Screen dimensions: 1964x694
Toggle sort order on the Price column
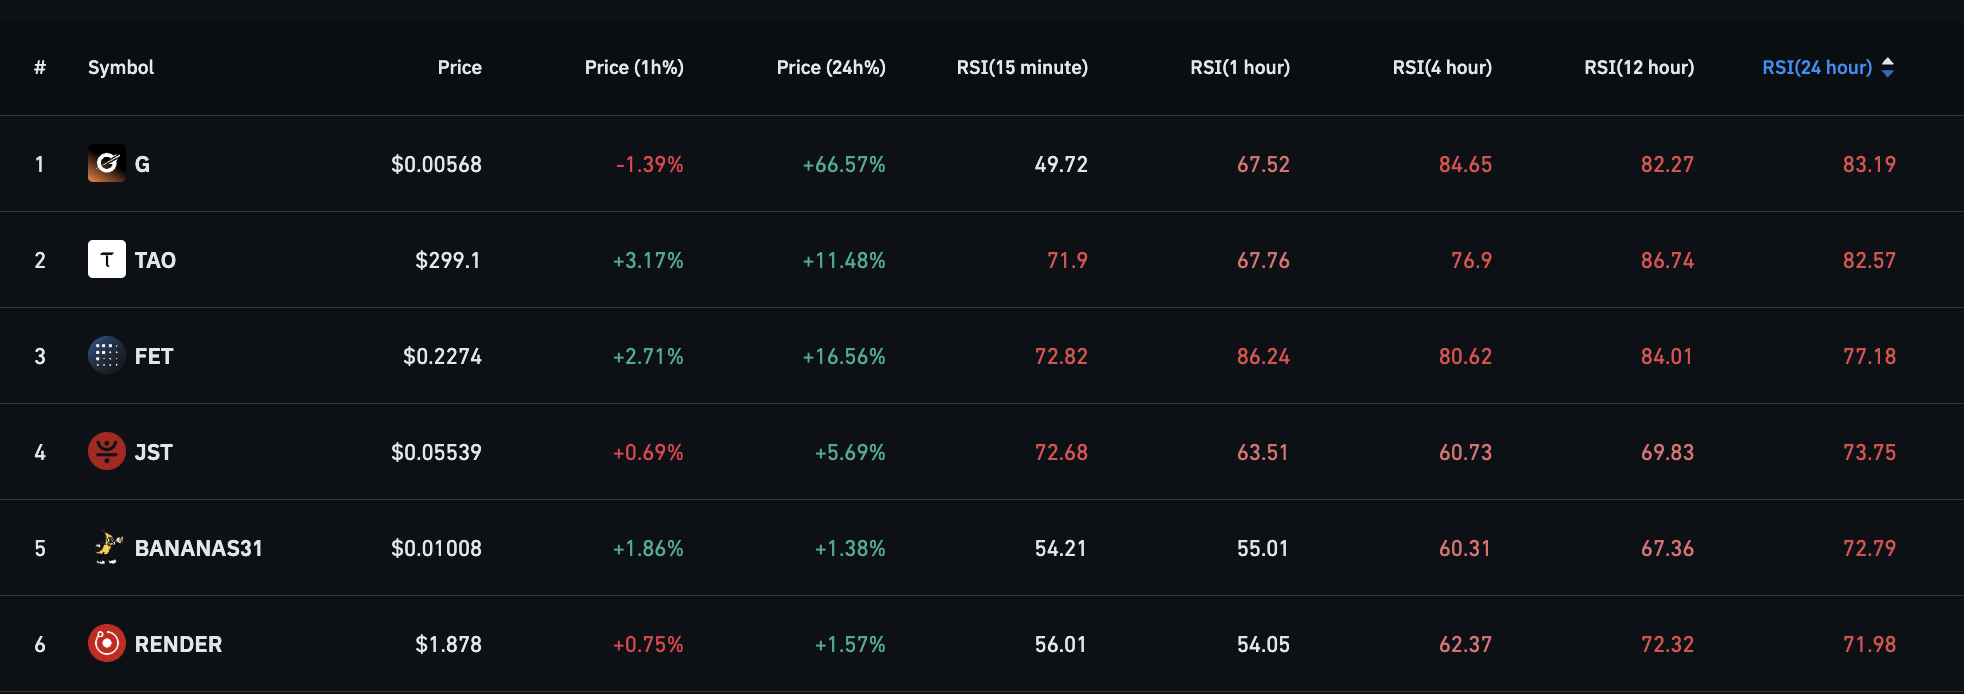point(459,67)
